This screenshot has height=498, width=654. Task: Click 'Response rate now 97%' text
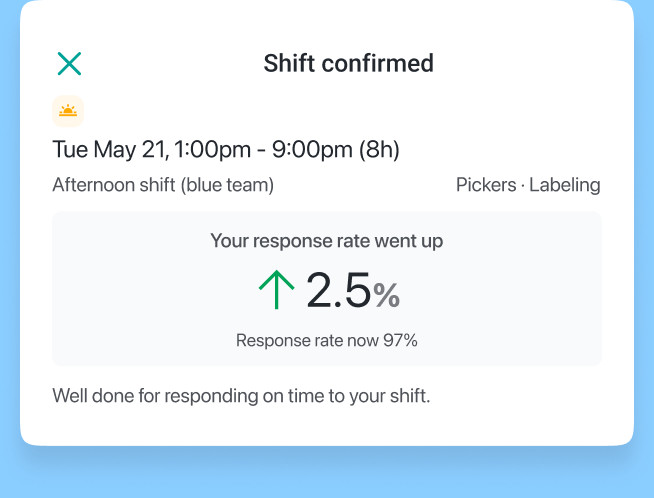tap(326, 340)
